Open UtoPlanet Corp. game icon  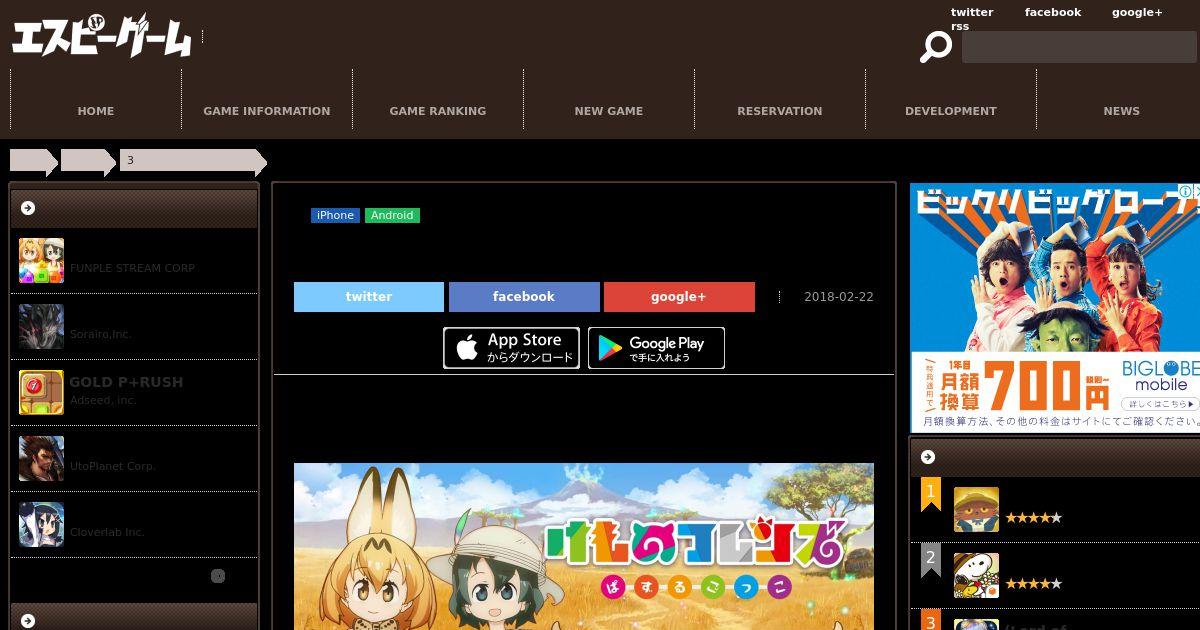(41, 459)
